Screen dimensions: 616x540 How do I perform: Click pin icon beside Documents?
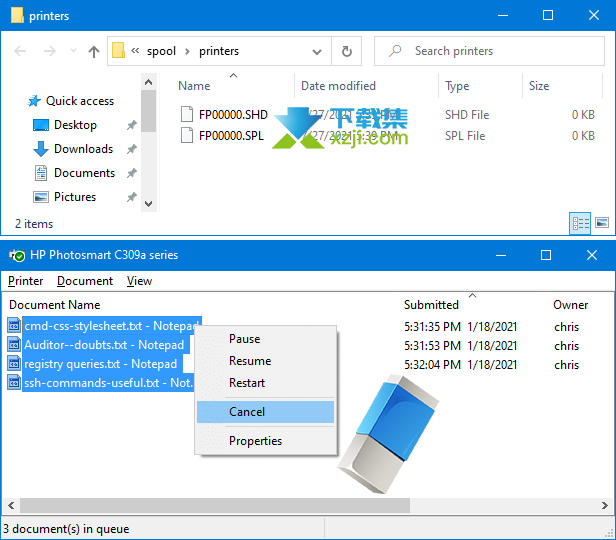point(132,173)
